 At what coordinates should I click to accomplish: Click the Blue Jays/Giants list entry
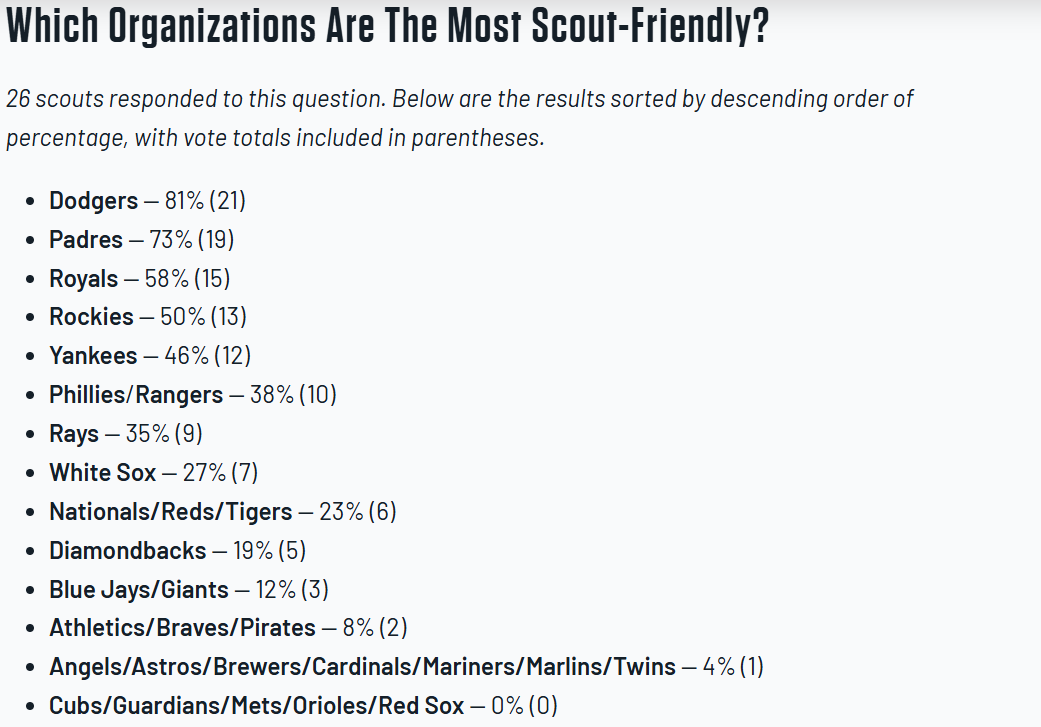189,589
